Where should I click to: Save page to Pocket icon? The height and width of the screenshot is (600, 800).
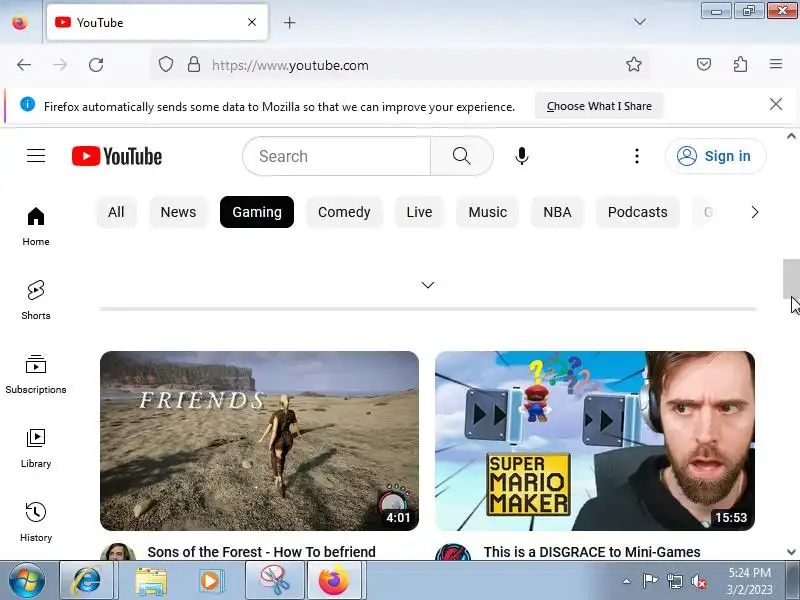click(704, 64)
